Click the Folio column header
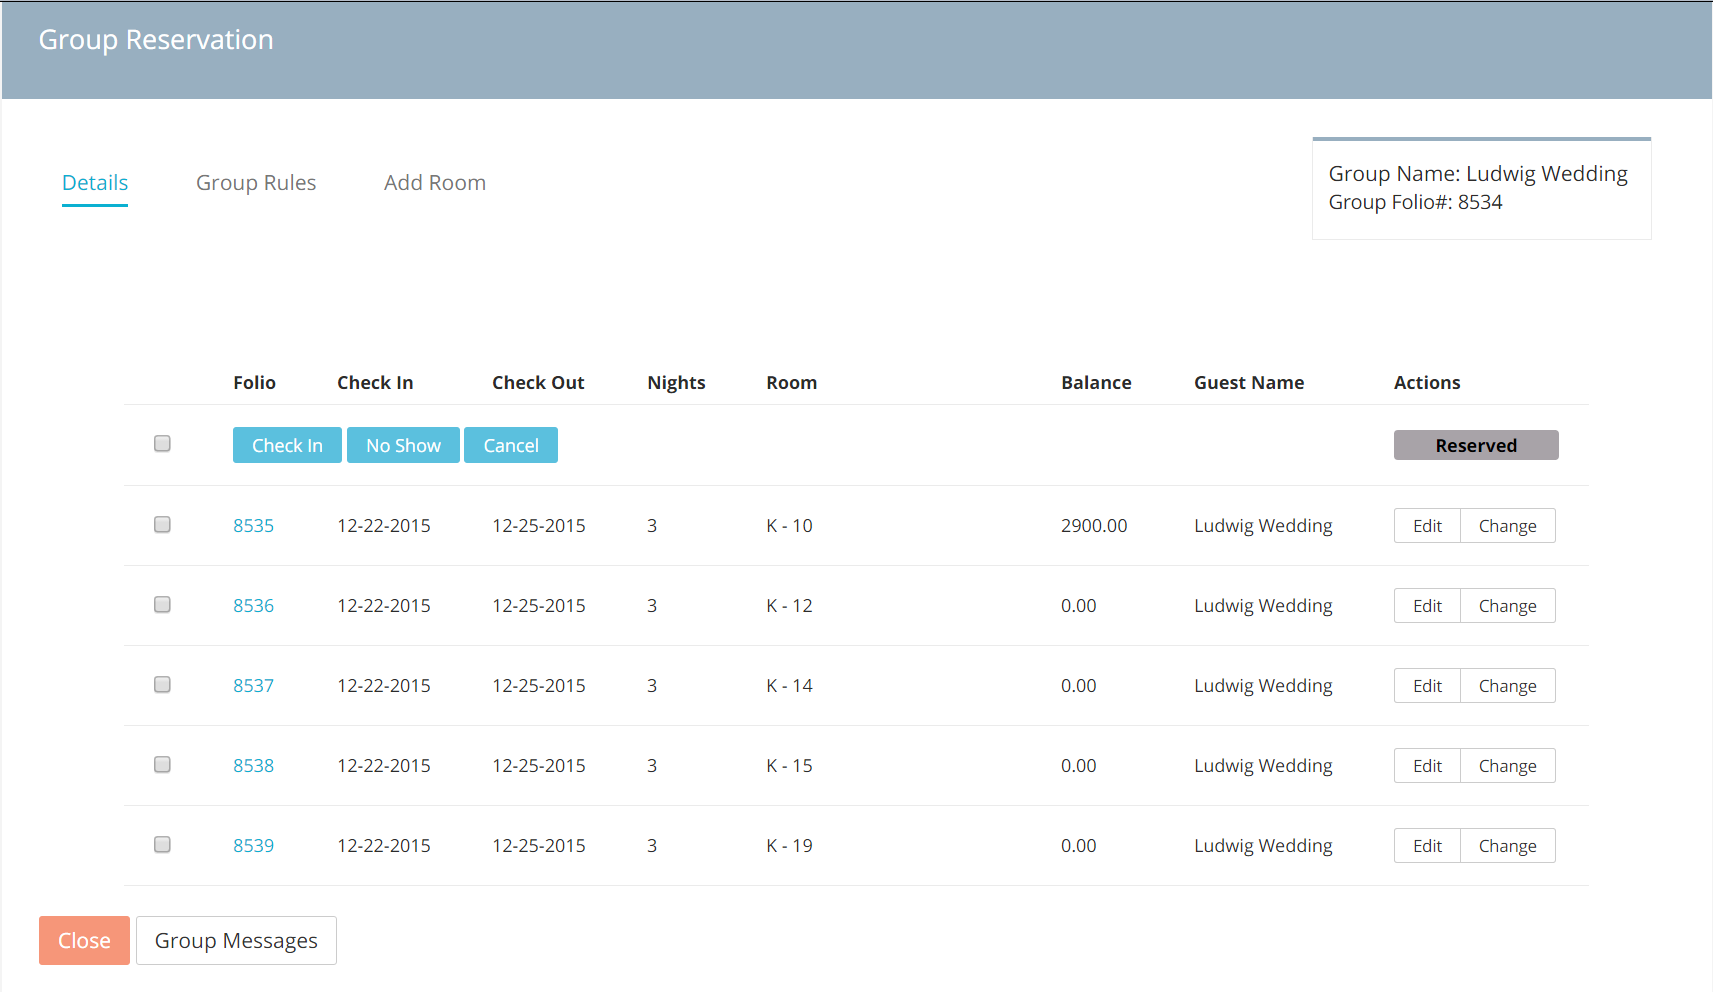The image size is (1713, 992). click(254, 383)
